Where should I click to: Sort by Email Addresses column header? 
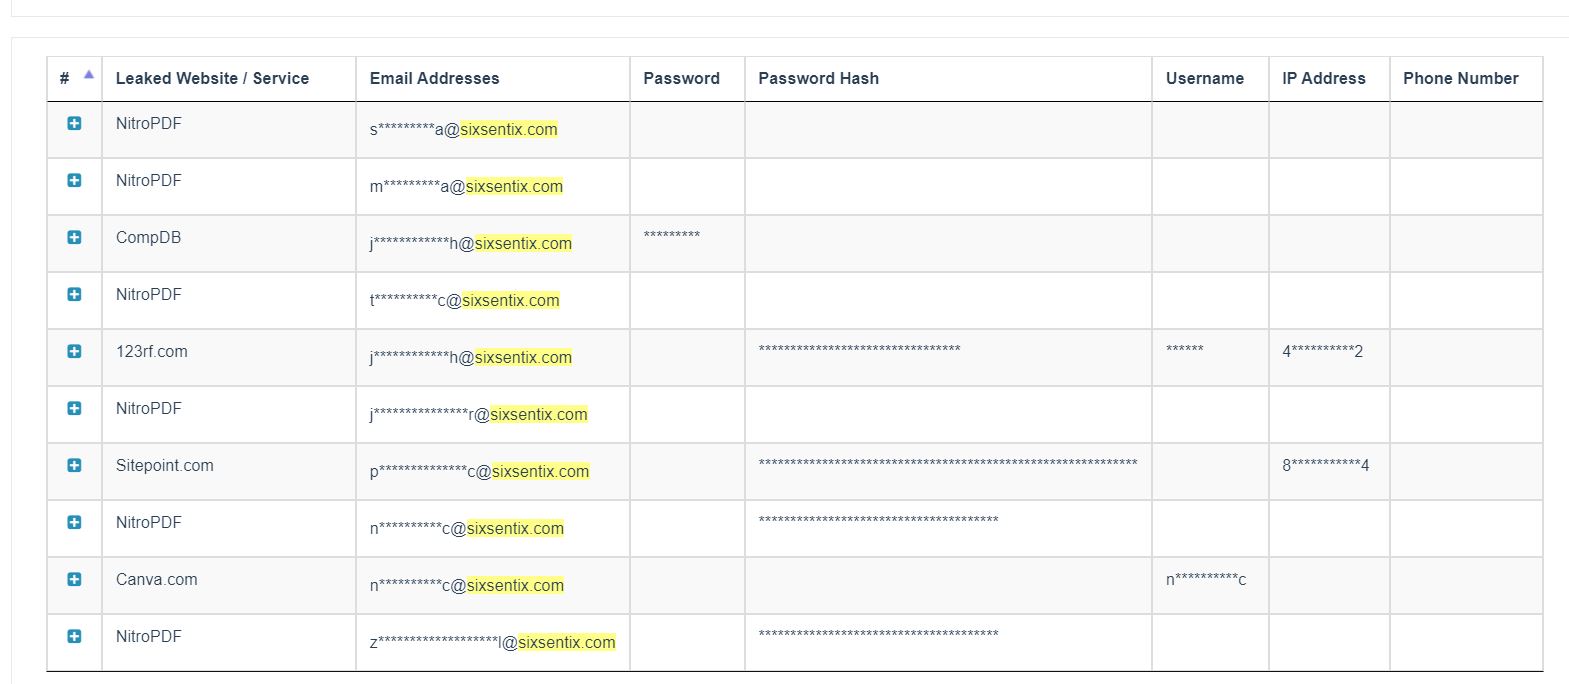pos(434,78)
